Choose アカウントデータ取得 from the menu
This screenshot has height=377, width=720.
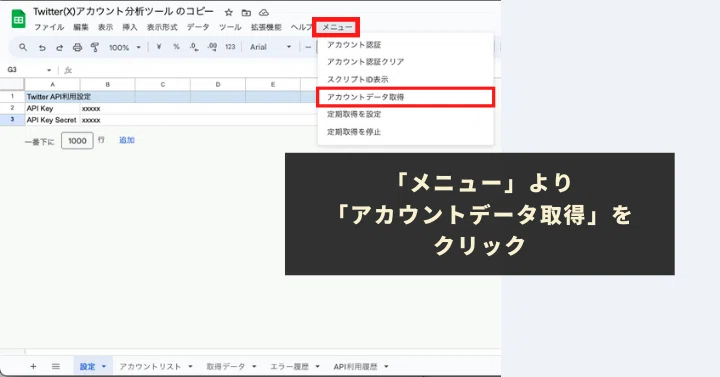(x=405, y=97)
